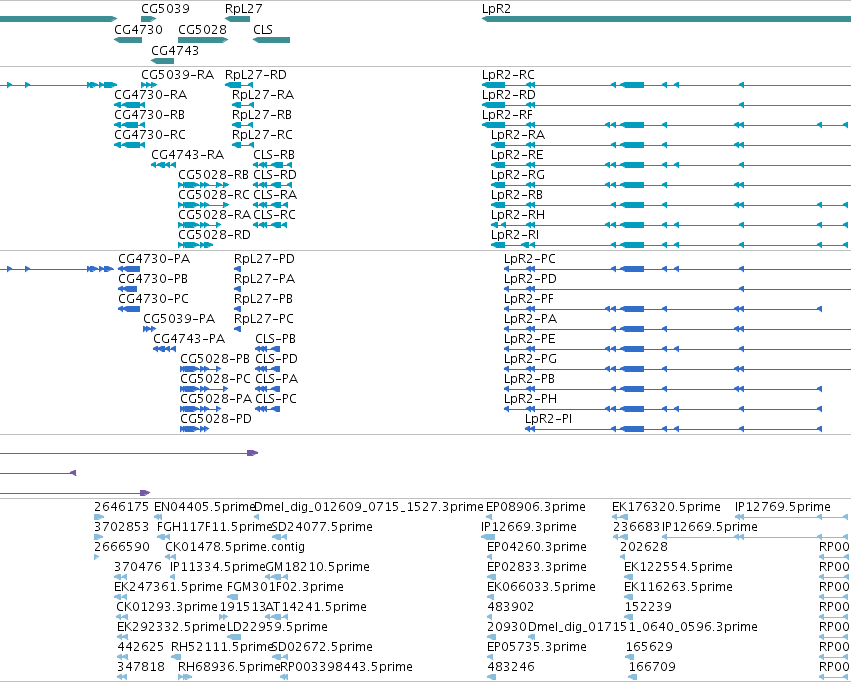This screenshot has height=682, width=851.
Task: Select transcript RpL27-RD
Action: pyautogui.click(x=256, y=74)
